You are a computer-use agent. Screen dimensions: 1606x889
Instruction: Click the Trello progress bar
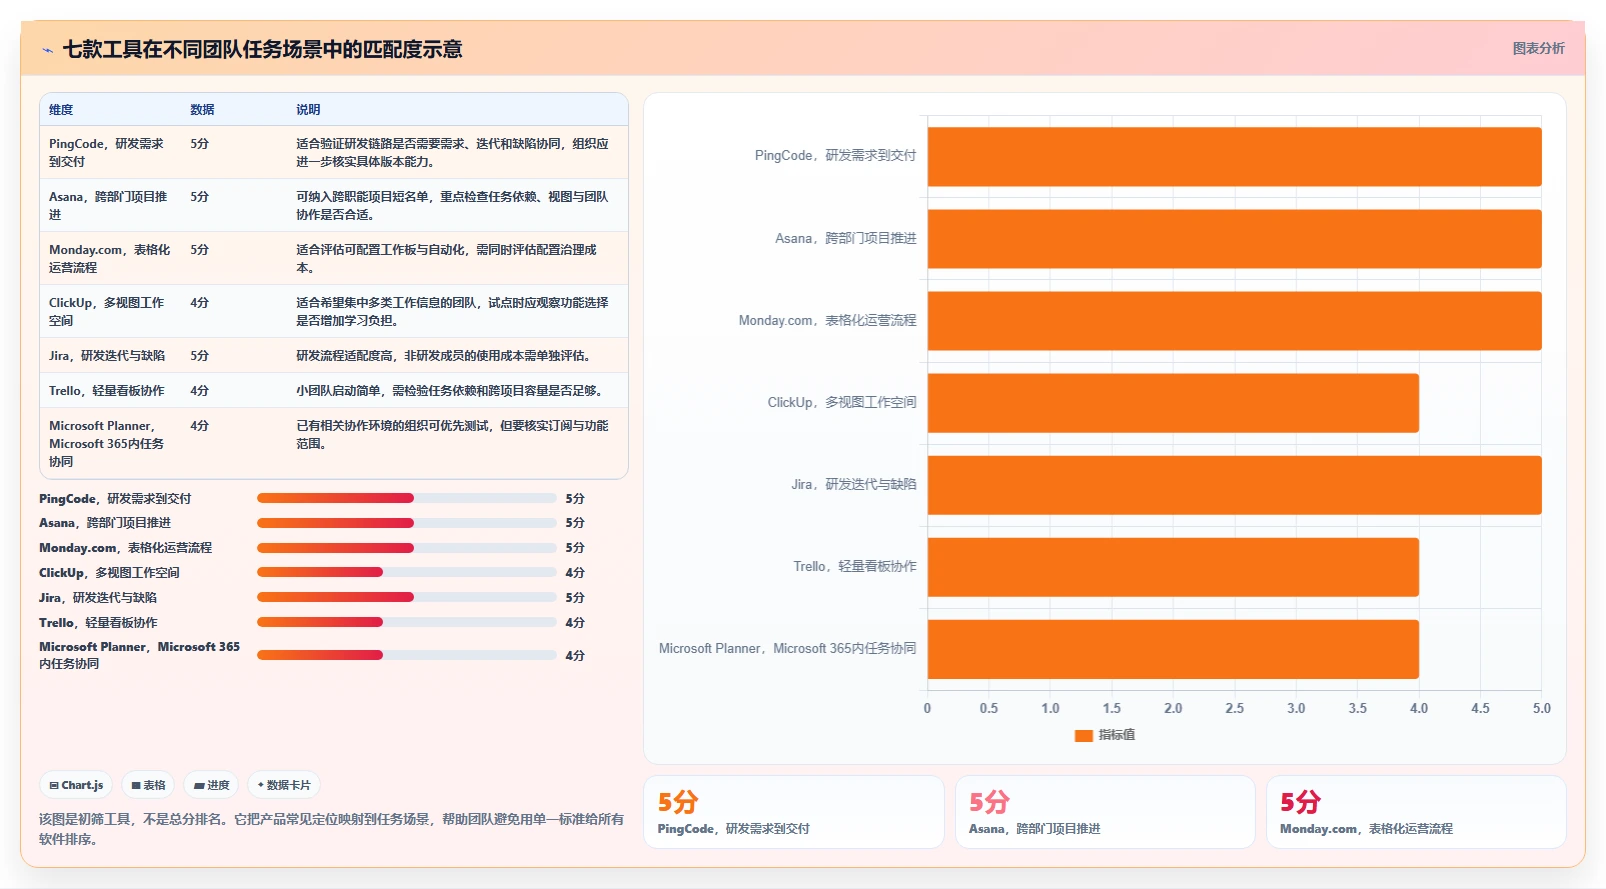[406, 622]
